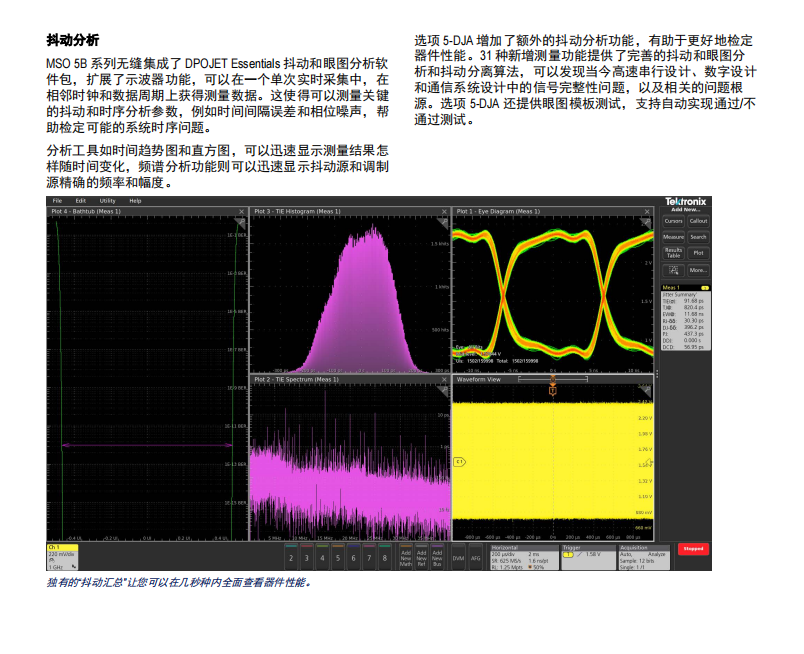Click the TIE Histogram corner pin icon
The height and width of the screenshot is (654, 804).
tap(443, 222)
